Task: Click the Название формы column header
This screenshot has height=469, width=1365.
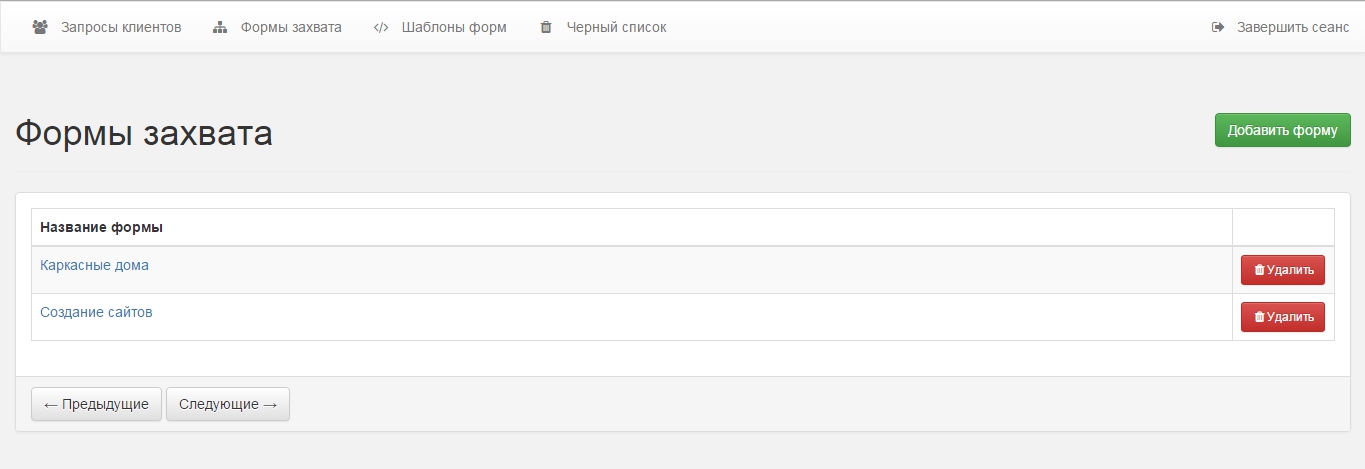Action: (101, 227)
